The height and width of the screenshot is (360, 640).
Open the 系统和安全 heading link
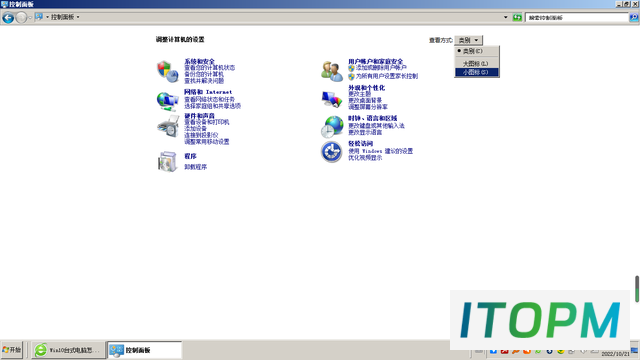point(199,62)
